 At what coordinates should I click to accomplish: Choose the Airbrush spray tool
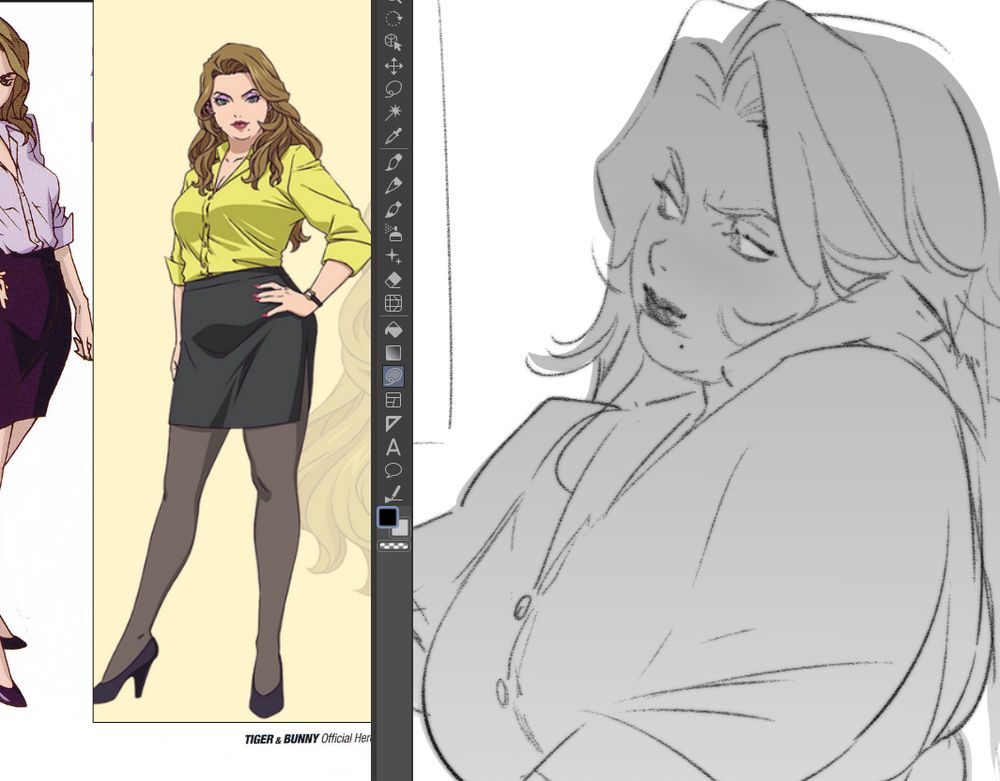393,233
